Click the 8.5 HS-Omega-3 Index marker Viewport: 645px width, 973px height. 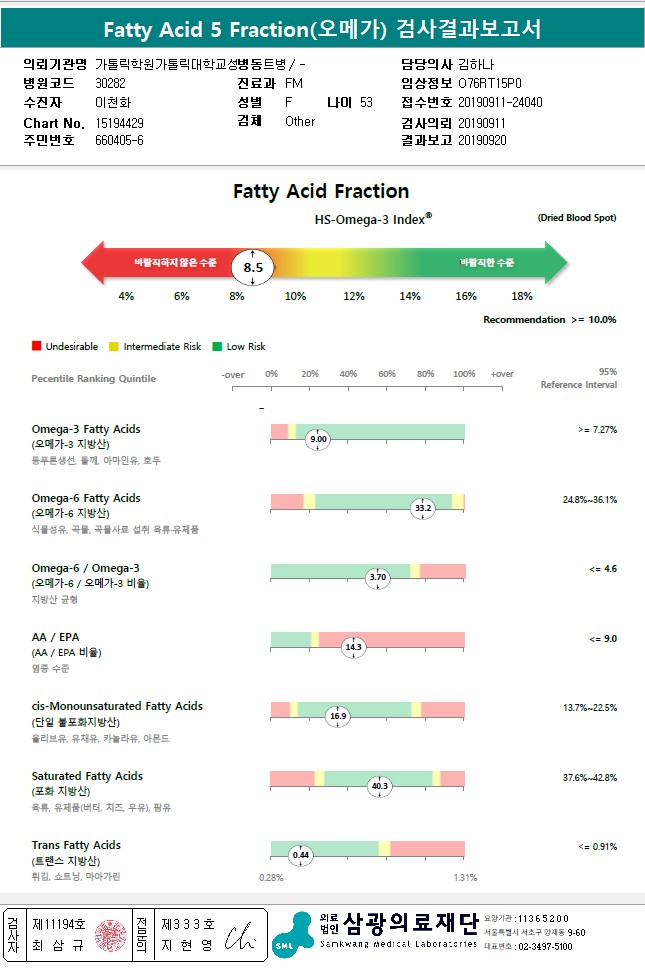point(253,267)
